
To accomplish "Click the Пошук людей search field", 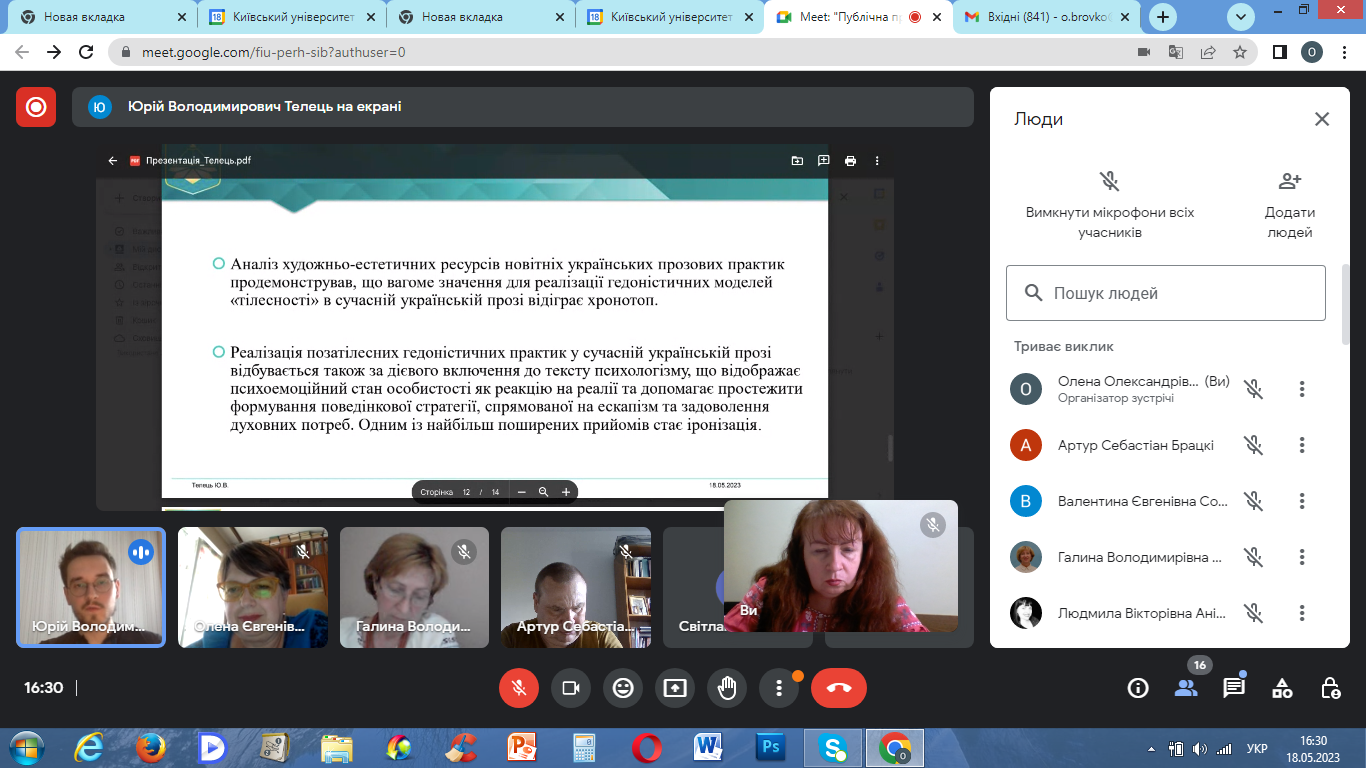I will [x=1165, y=293].
